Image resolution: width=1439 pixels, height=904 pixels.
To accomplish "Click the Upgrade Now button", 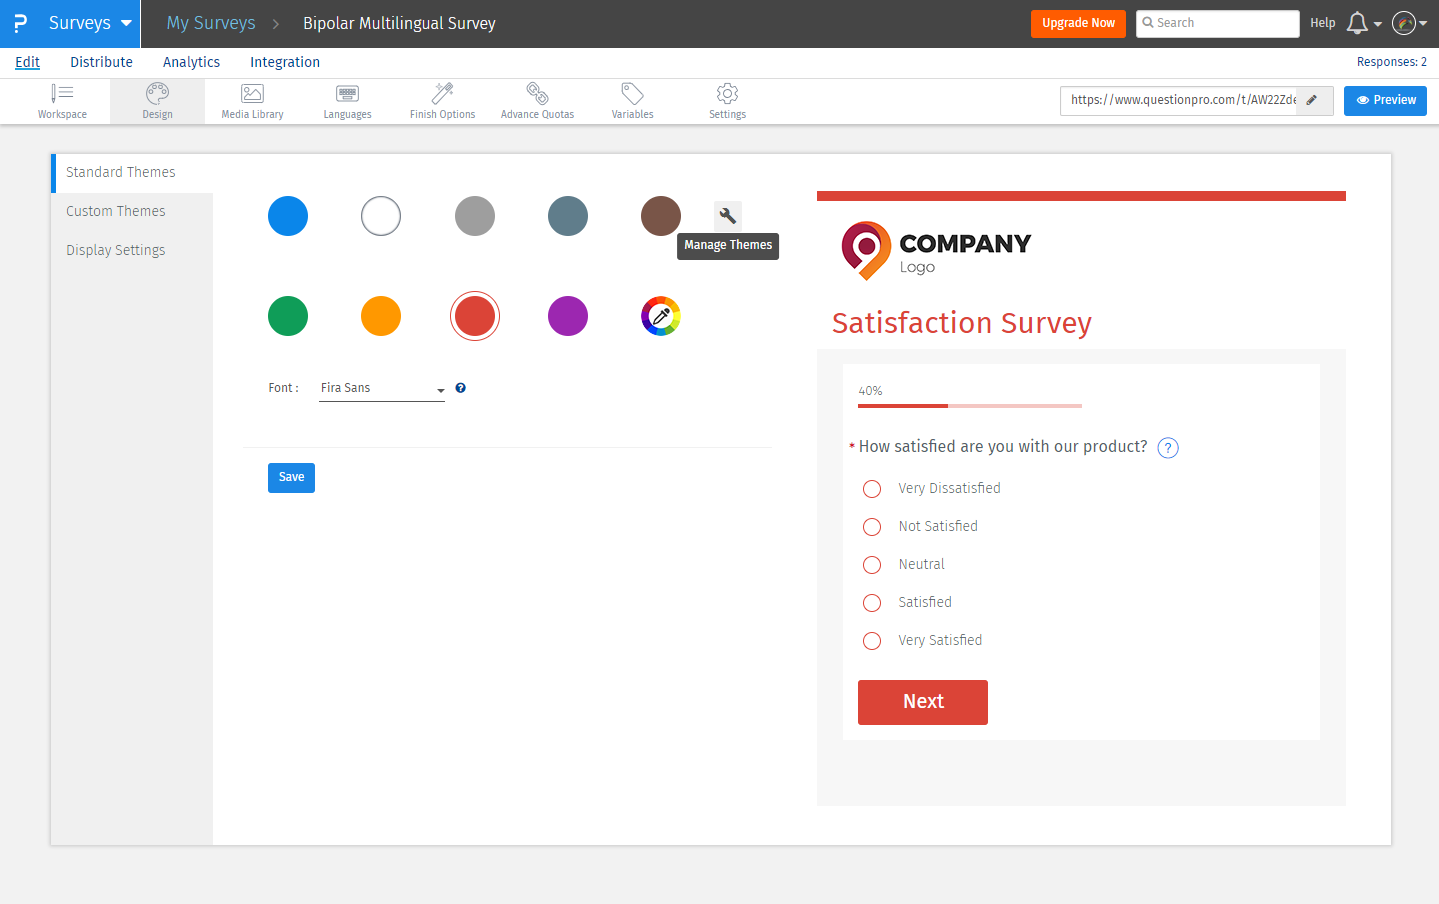I will tap(1078, 22).
